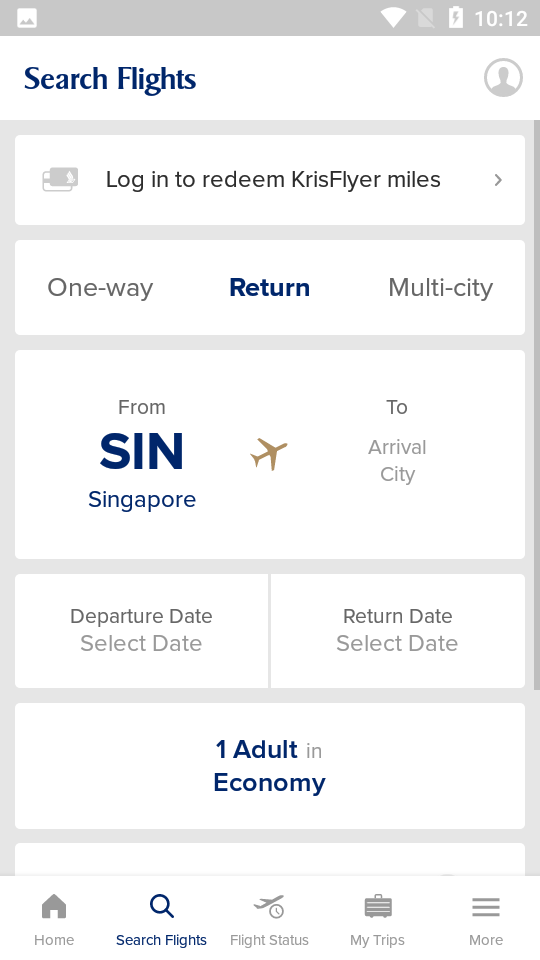
Task: Click the vertical scrollbar on the right edge
Action: click(x=536, y=404)
